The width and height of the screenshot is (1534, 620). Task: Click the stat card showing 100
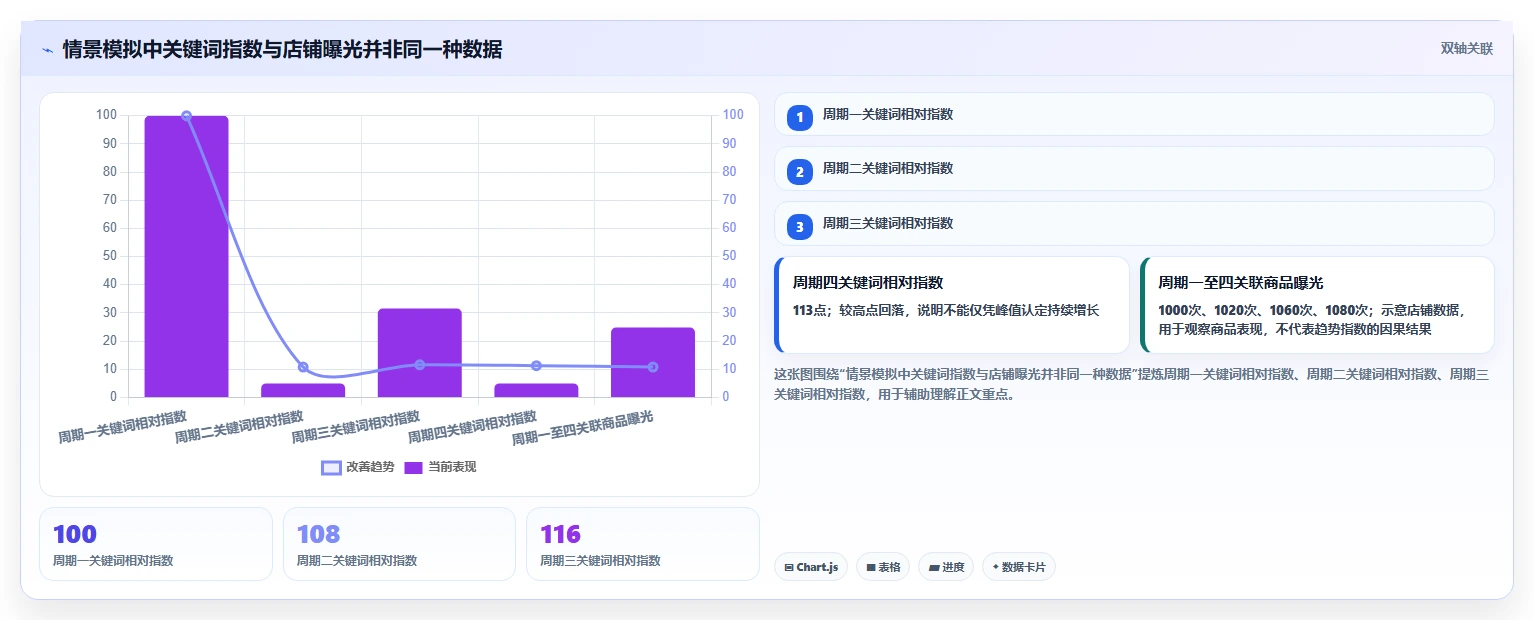[x=156, y=544]
